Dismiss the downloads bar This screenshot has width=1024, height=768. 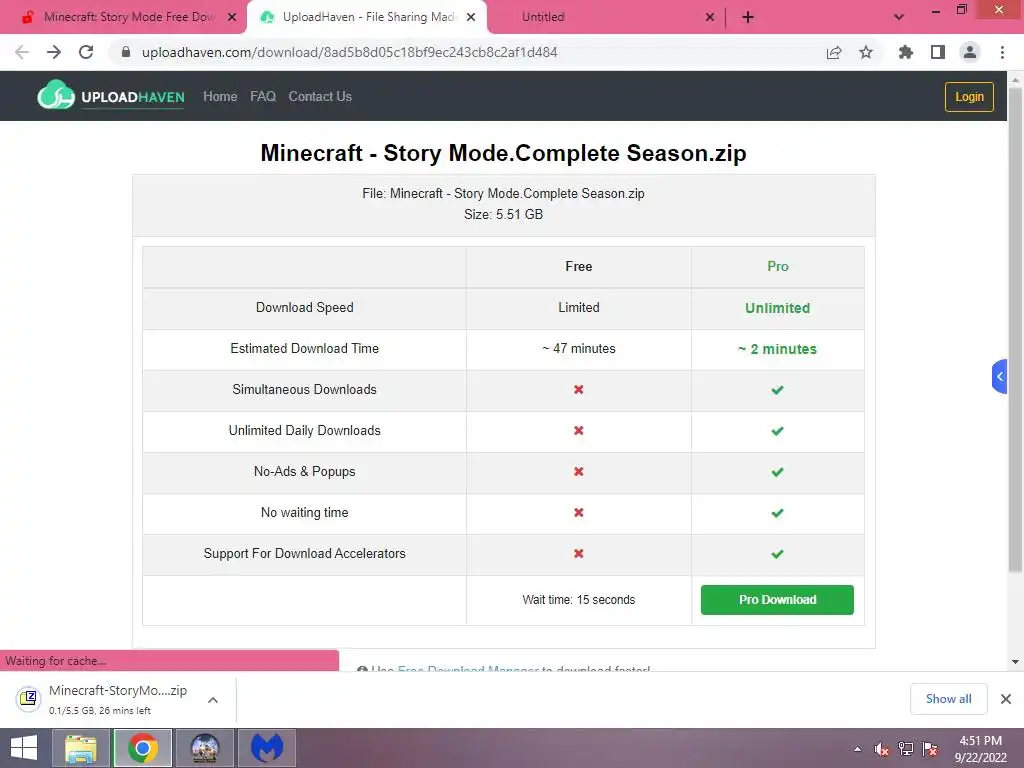tap(1006, 699)
